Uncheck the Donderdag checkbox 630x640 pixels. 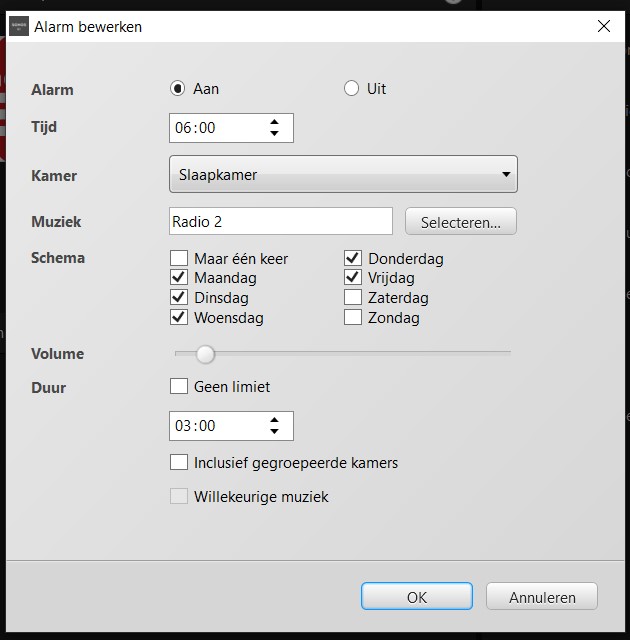point(353,258)
